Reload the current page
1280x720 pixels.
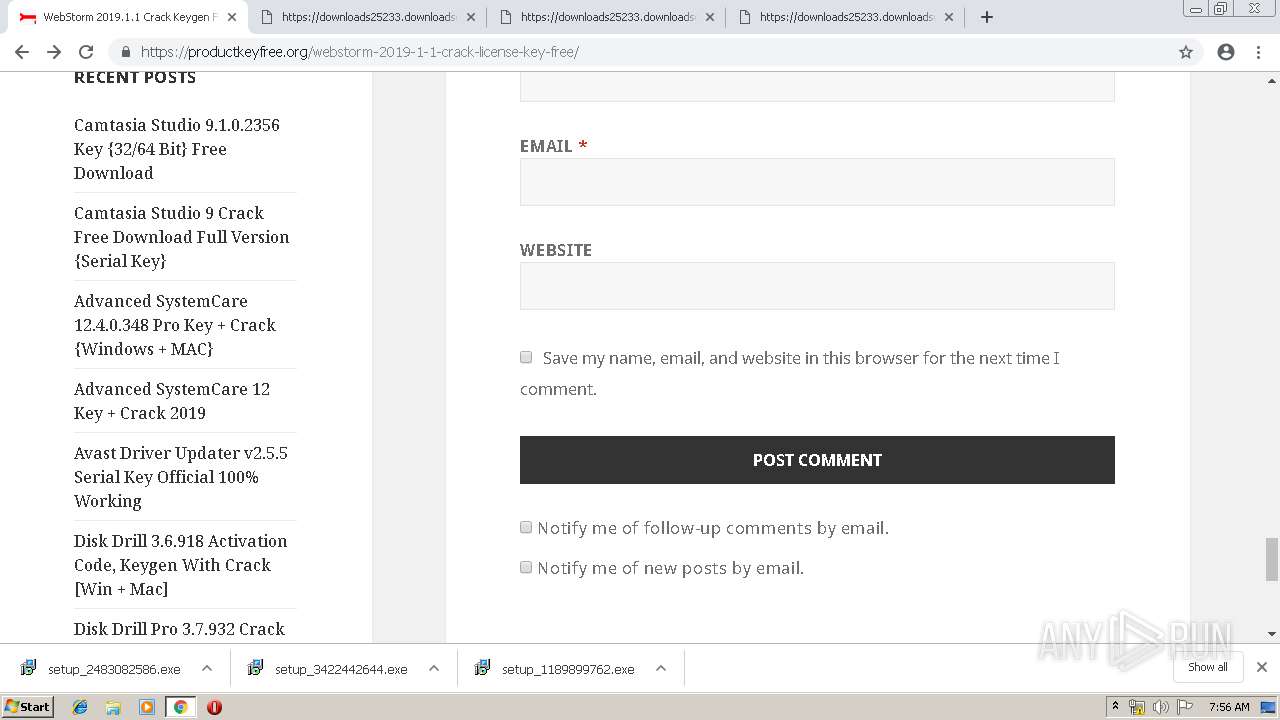[x=86, y=52]
